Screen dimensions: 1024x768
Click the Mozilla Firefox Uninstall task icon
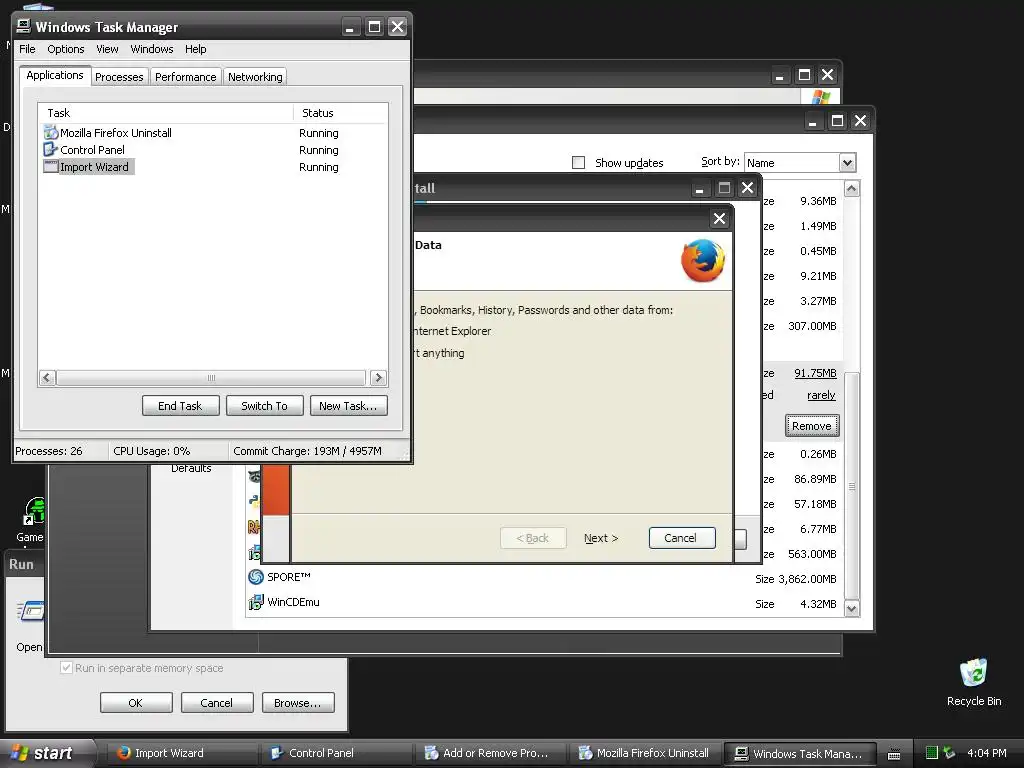(x=50, y=133)
